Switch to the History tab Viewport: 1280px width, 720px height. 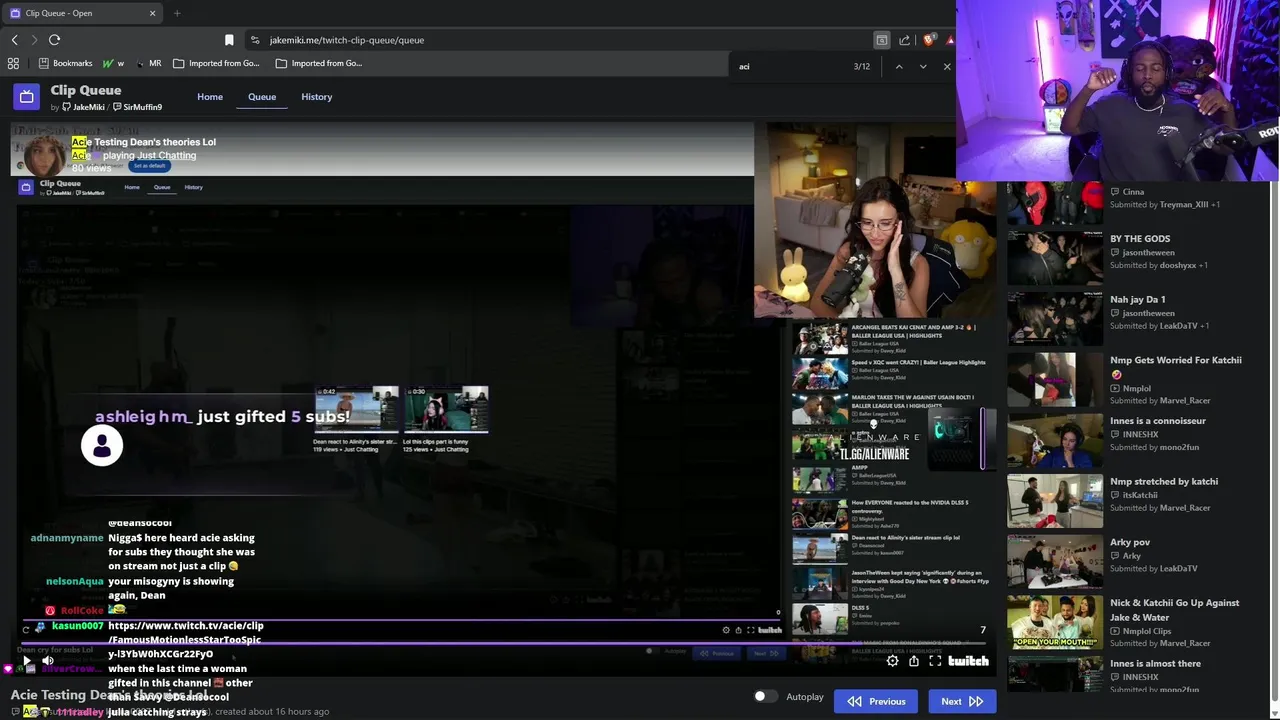pyautogui.click(x=317, y=97)
